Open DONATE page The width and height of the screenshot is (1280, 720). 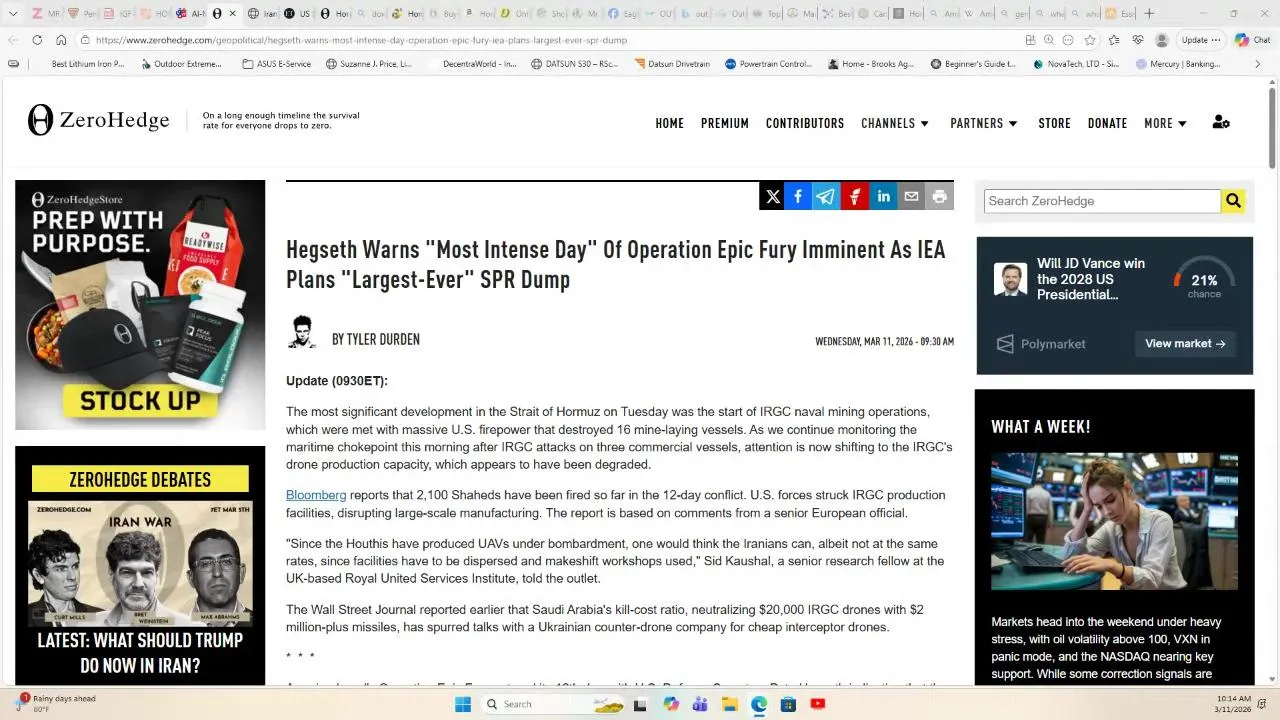coord(1107,123)
